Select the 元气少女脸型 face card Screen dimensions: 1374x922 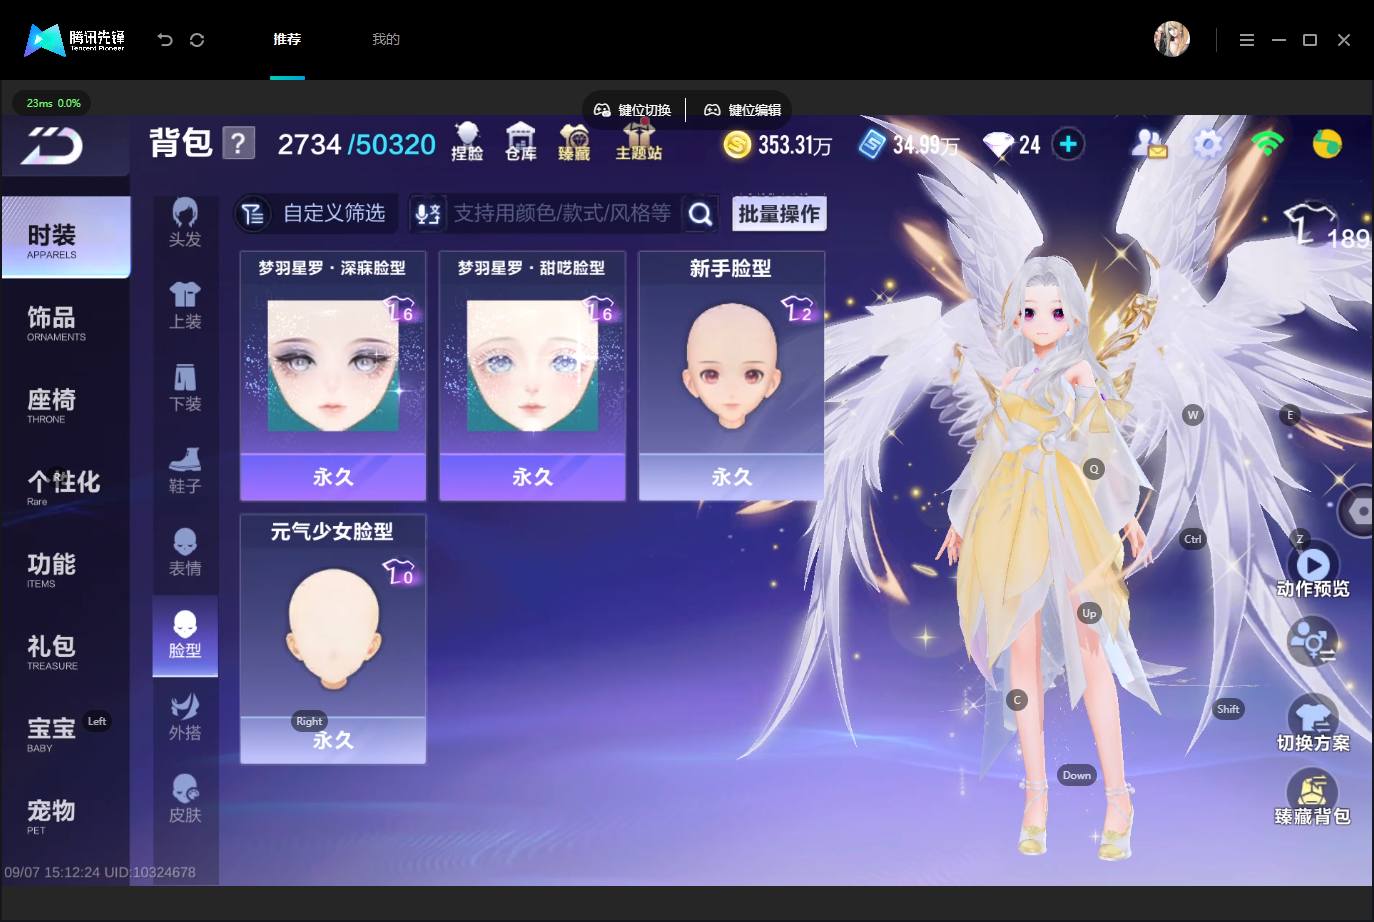[333, 639]
